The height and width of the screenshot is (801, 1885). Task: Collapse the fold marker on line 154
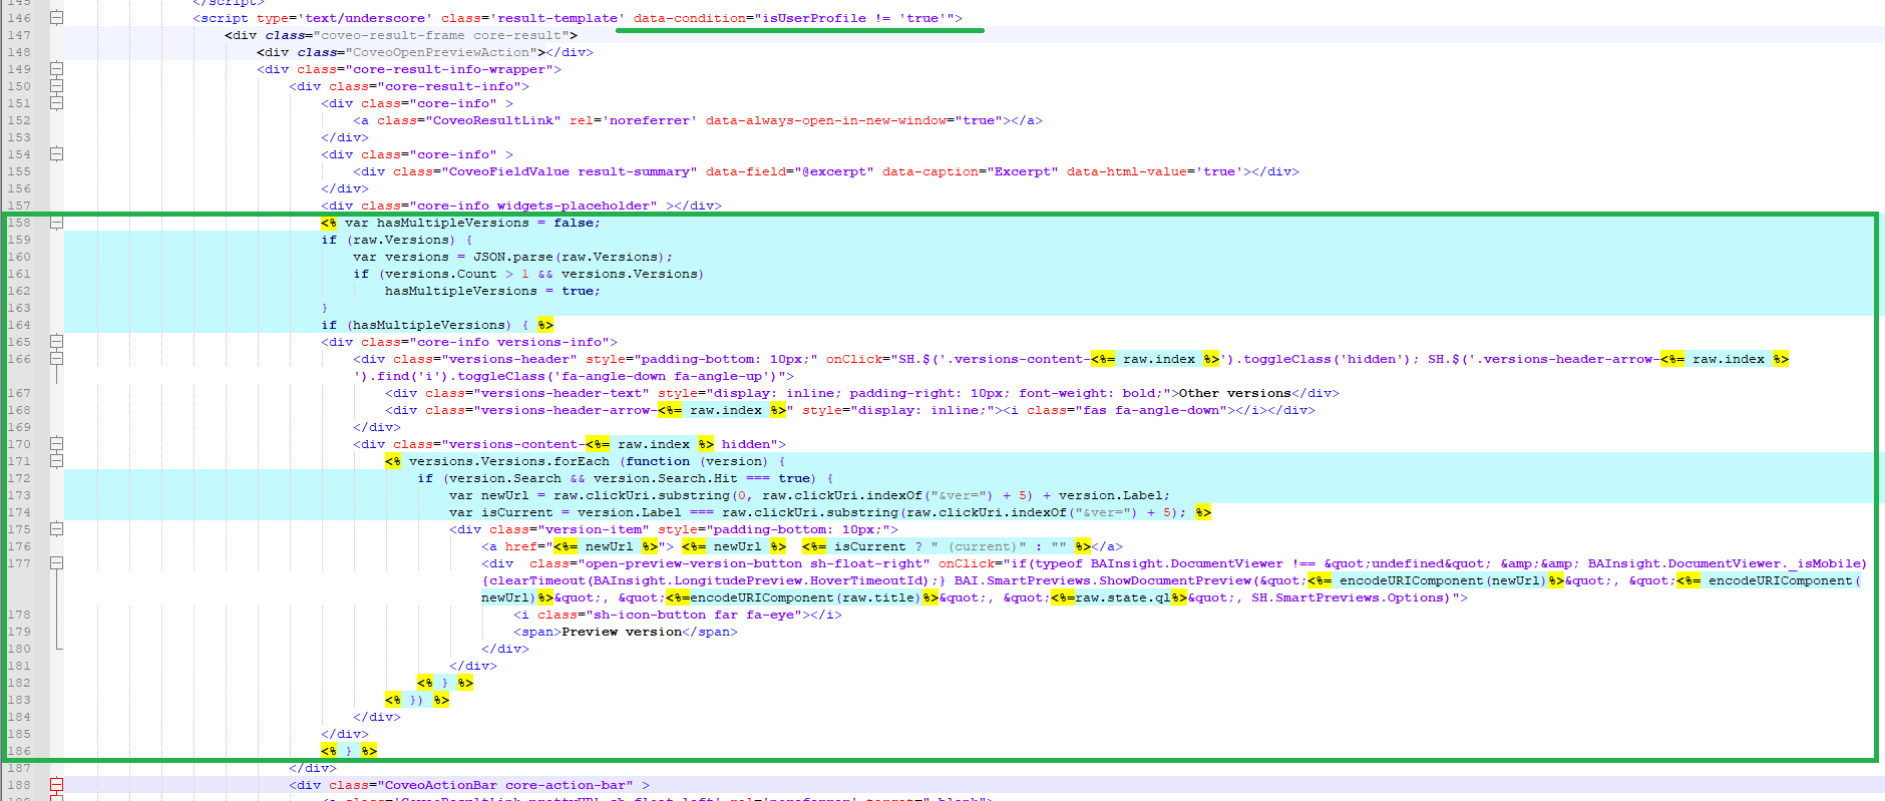[x=56, y=154]
